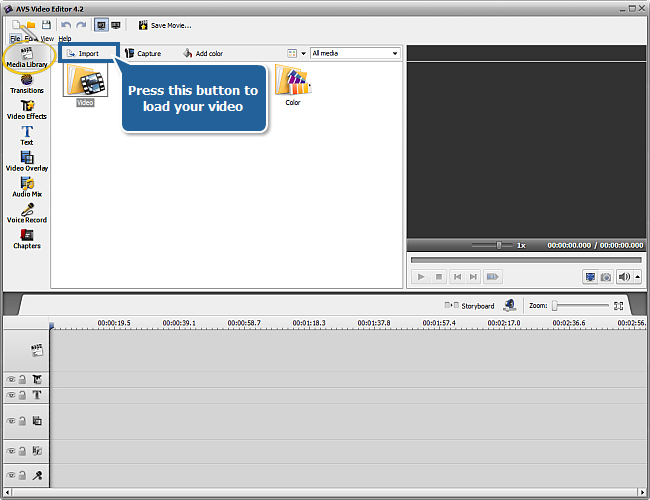Open the Media Library section
This screenshot has width=650, height=500.
pyautogui.click(x=27, y=58)
